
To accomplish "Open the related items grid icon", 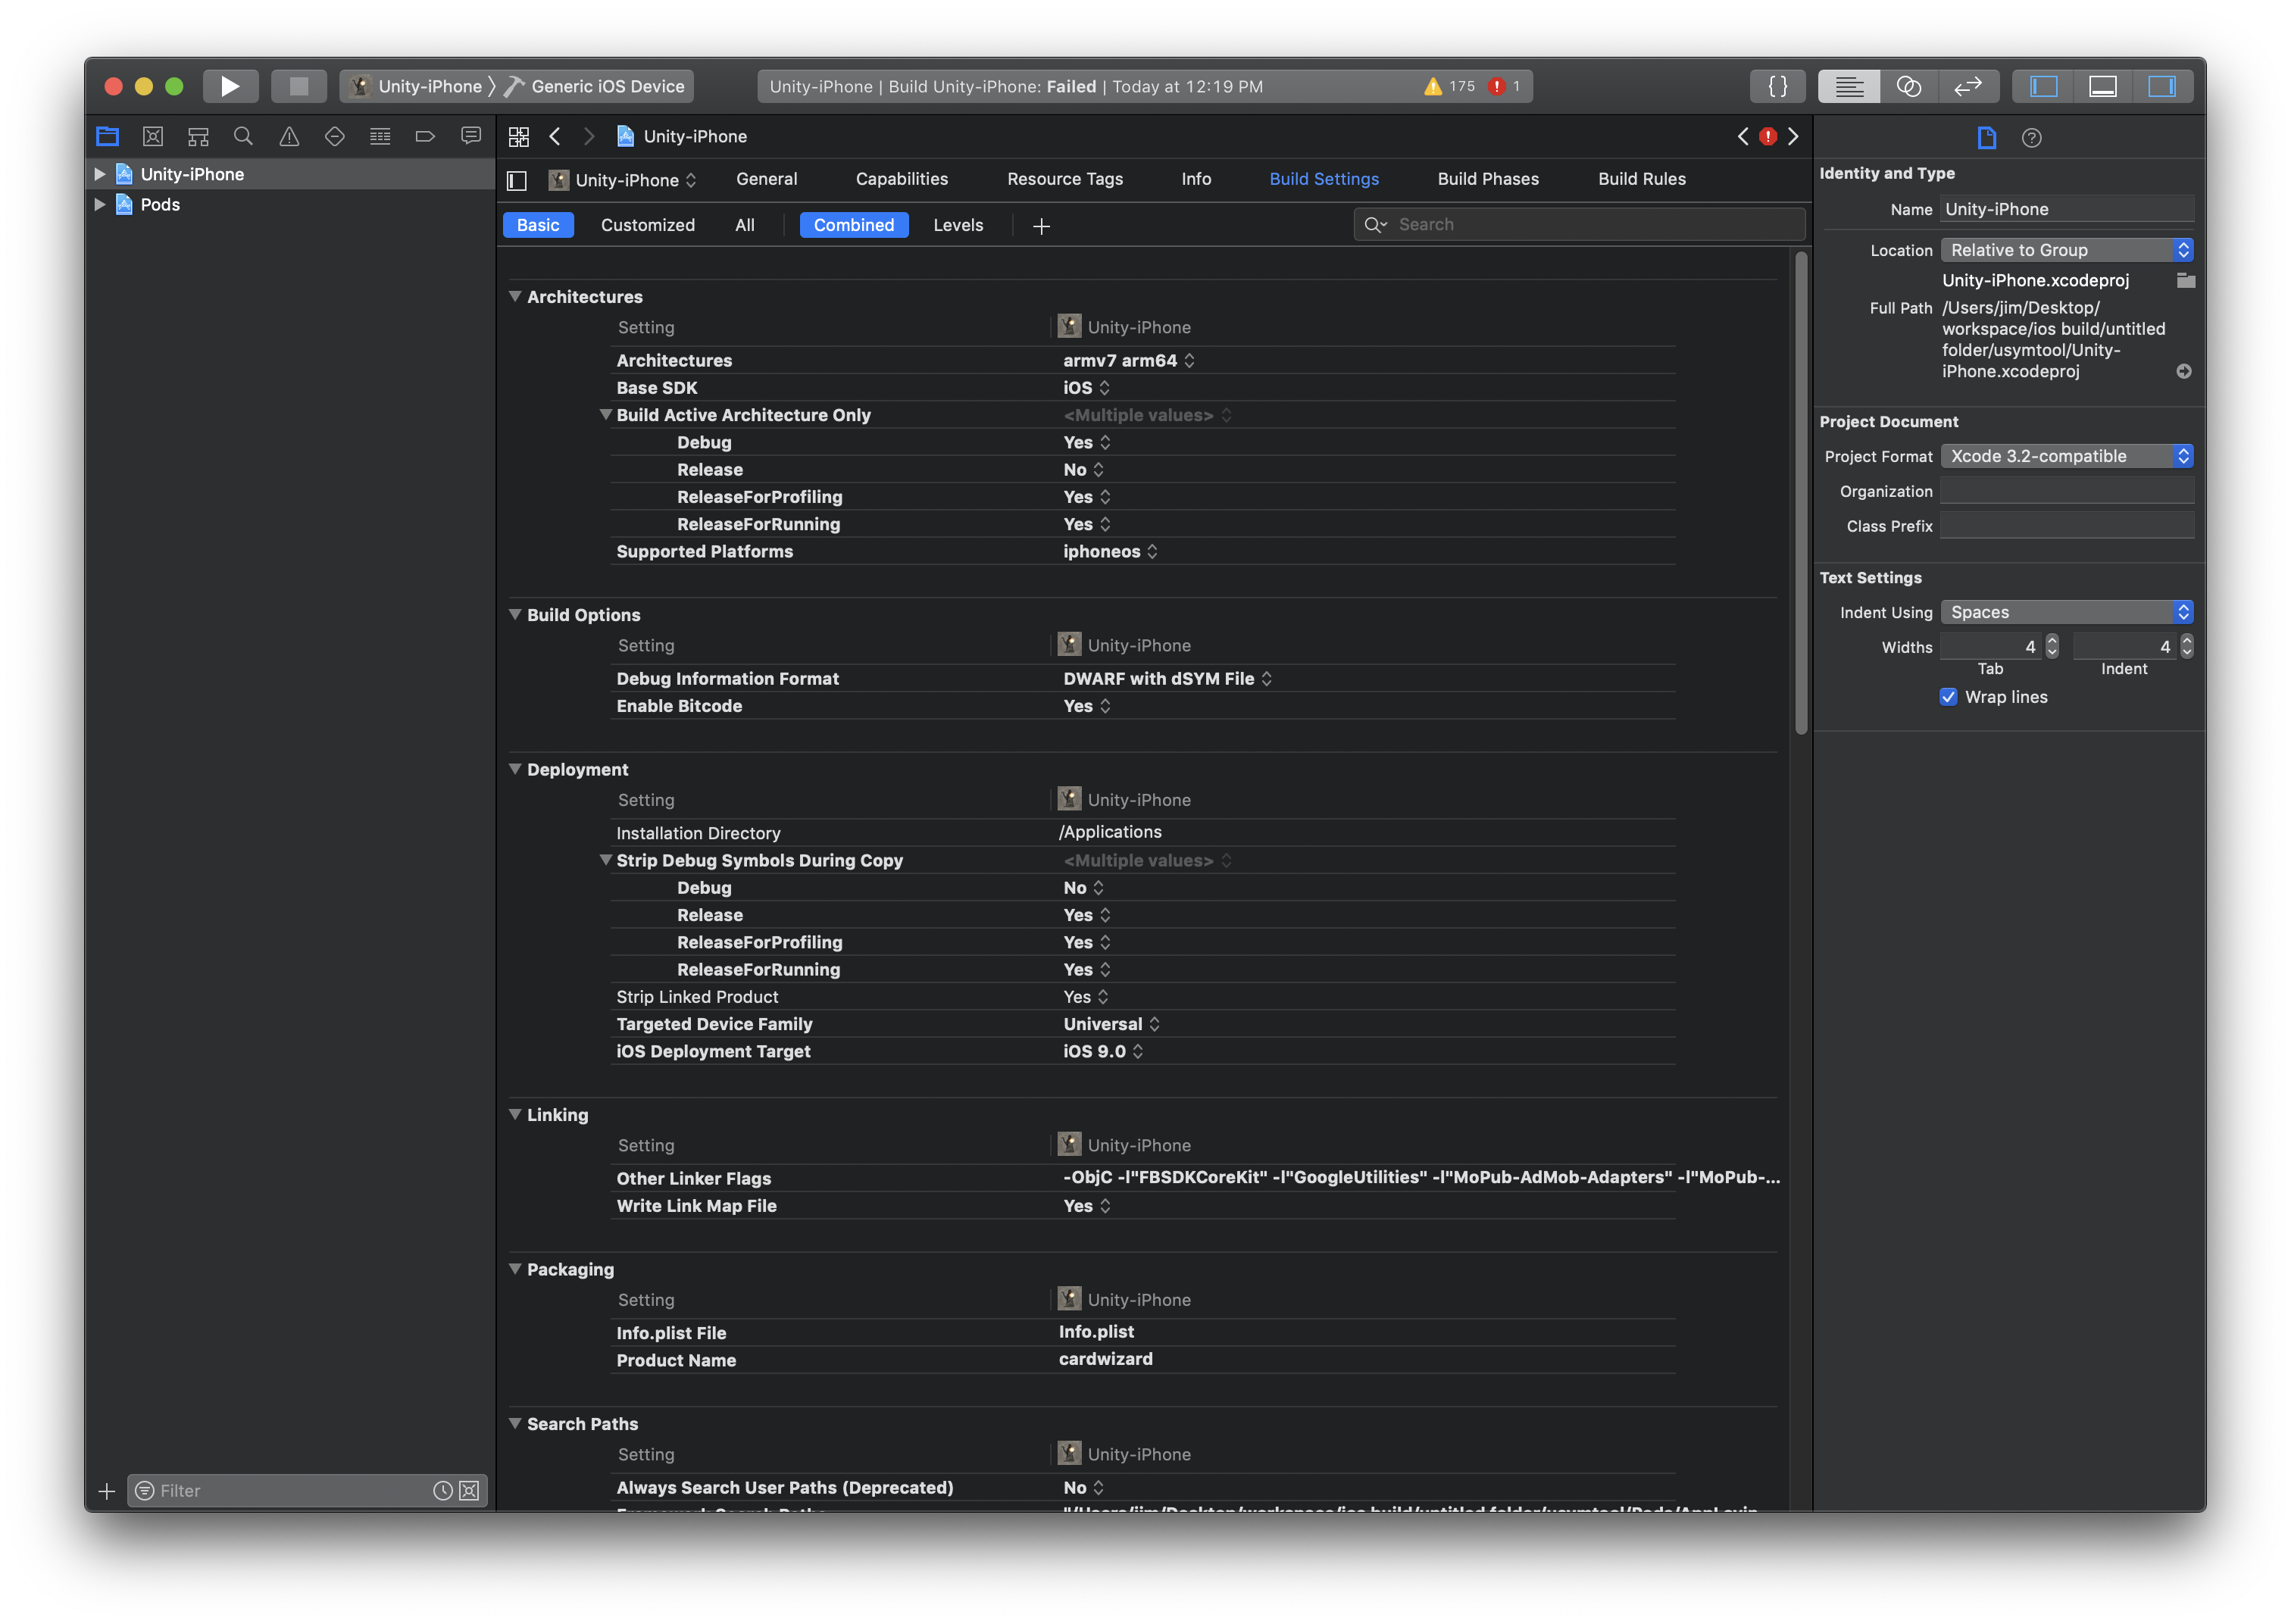I will pos(518,137).
